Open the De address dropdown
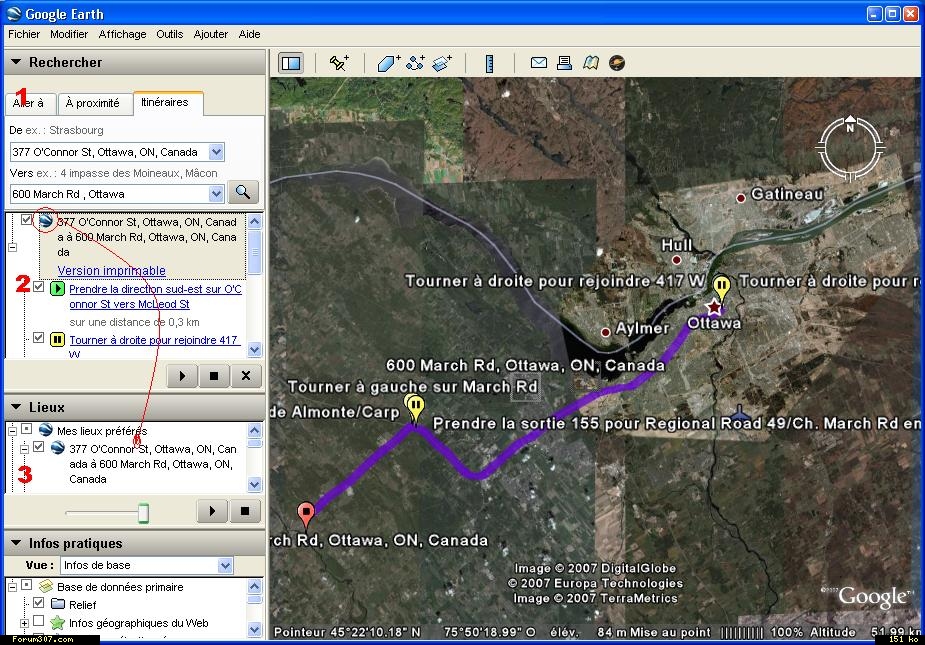The height and width of the screenshot is (645, 925). pyautogui.click(x=217, y=152)
